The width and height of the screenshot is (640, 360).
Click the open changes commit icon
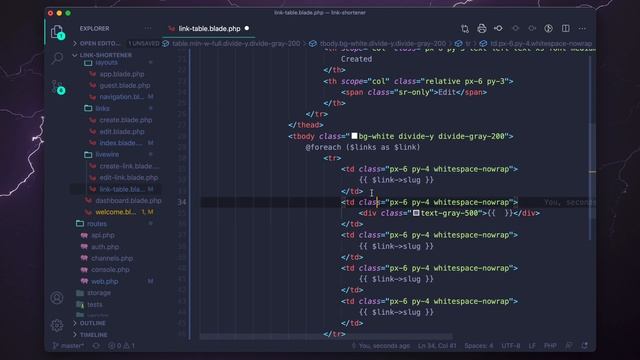[x=498, y=29]
